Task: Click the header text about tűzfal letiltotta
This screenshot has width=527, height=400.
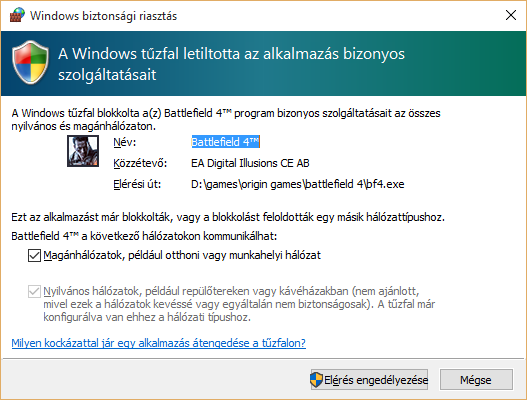Action: click(x=231, y=64)
